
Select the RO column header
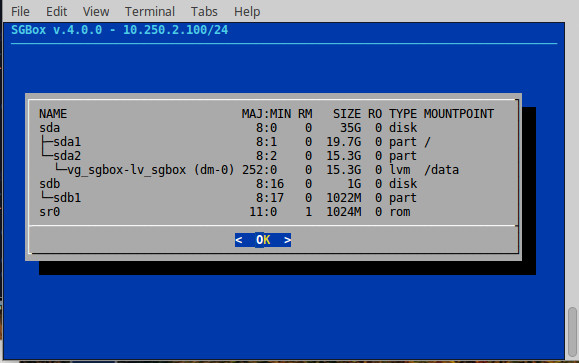tap(375, 114)
